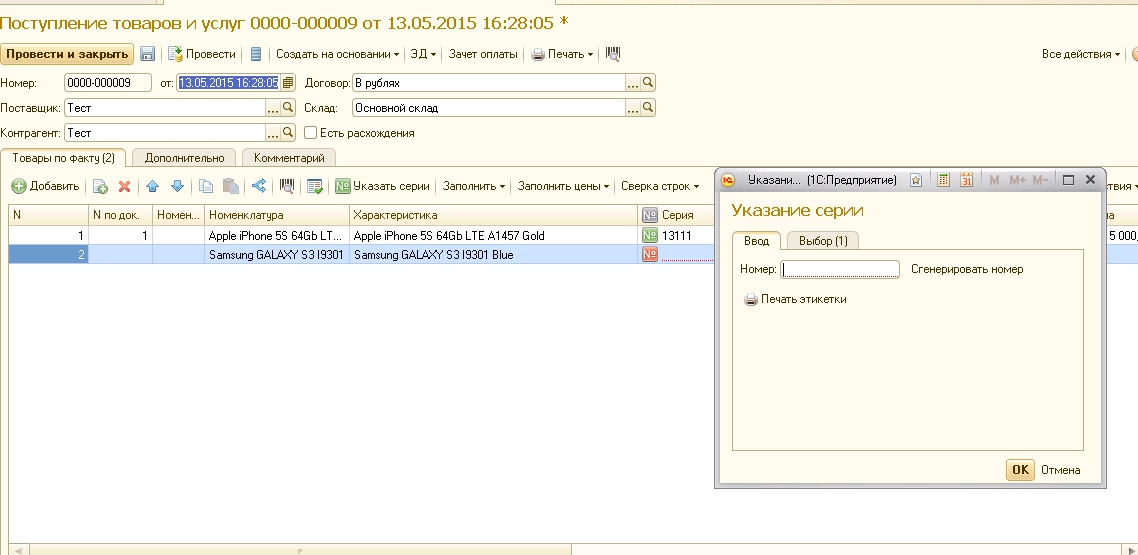This screenshot has width=1138, height=555.
Task: Open the date picker next to the document date
Action: point(288,83)
